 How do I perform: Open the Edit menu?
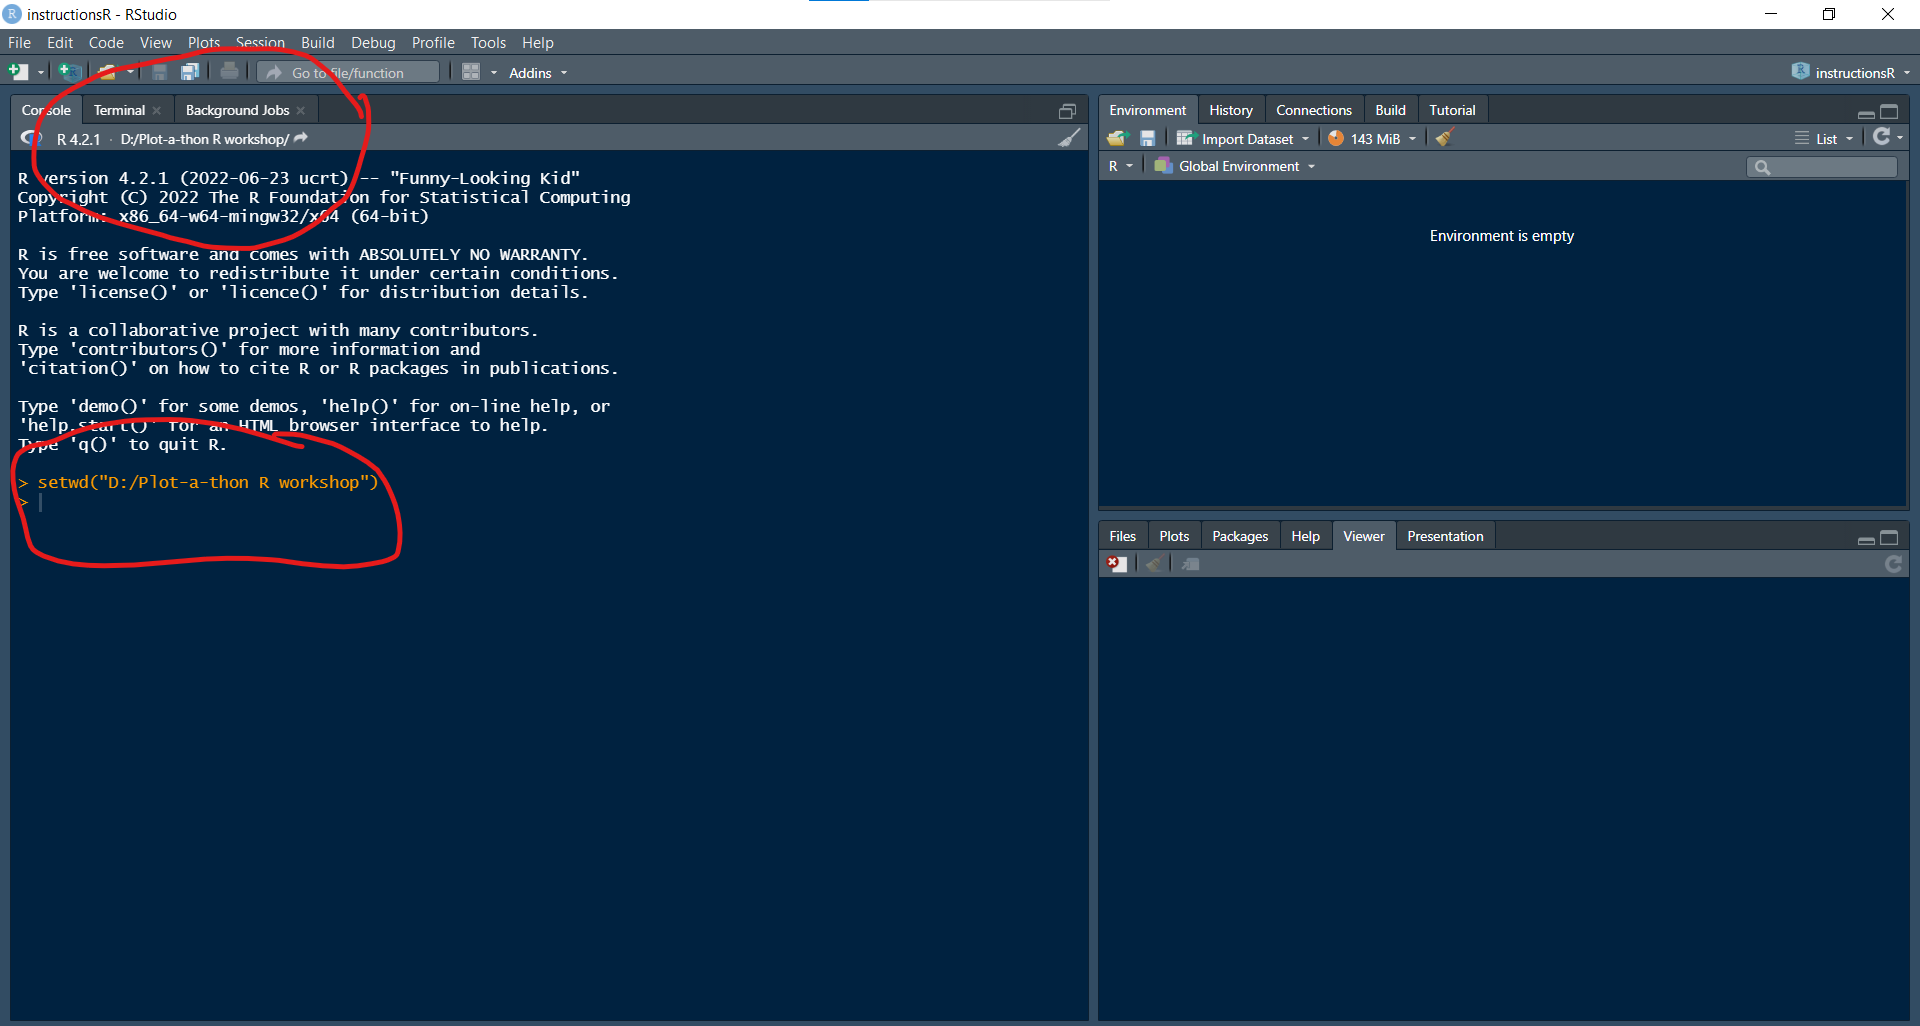(60, 43)
